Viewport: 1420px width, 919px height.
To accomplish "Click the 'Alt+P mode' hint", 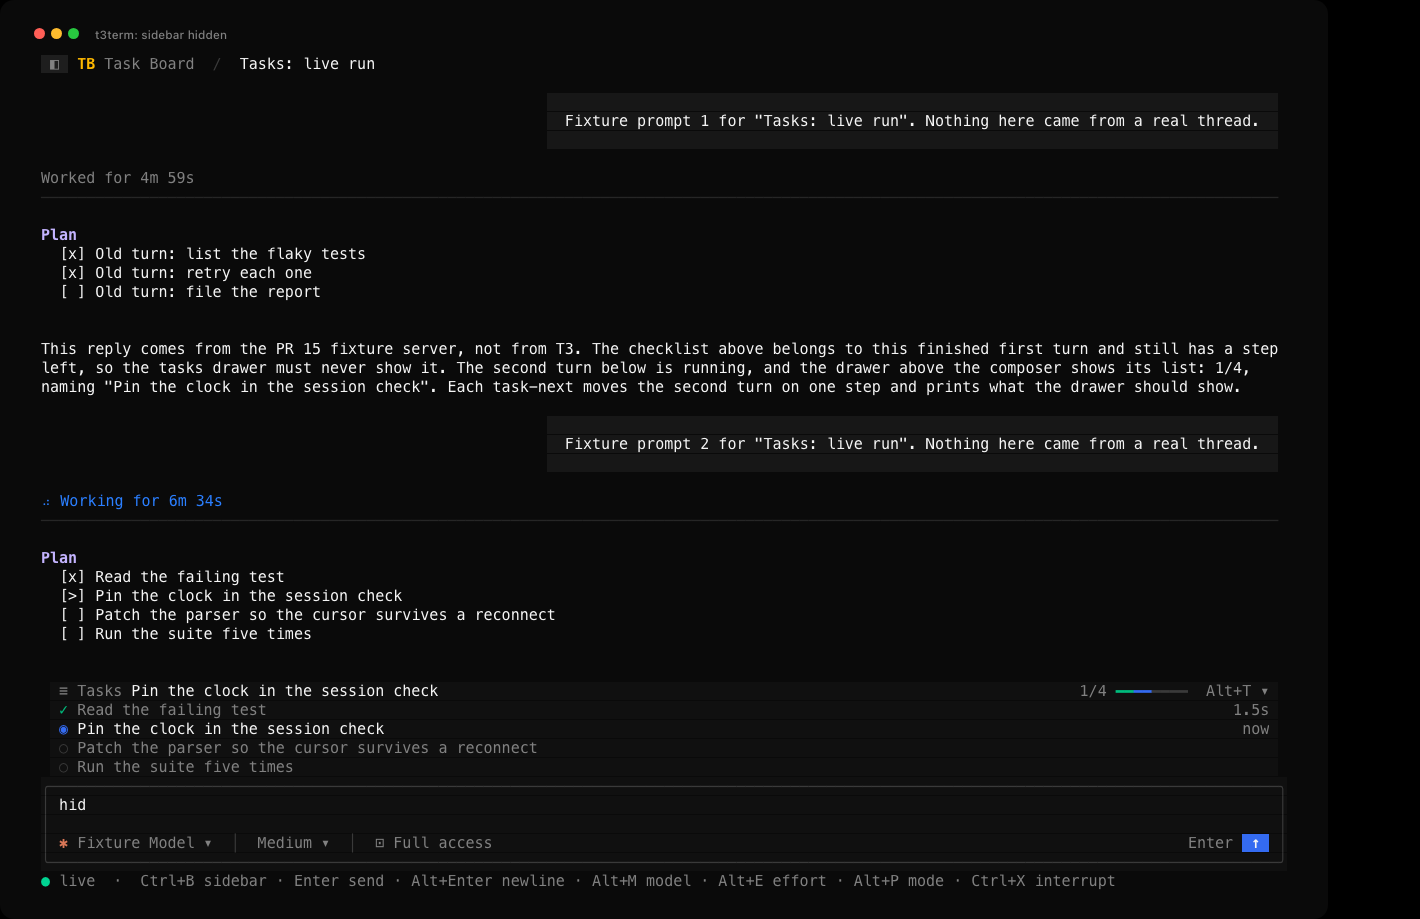I will point(898,881).
